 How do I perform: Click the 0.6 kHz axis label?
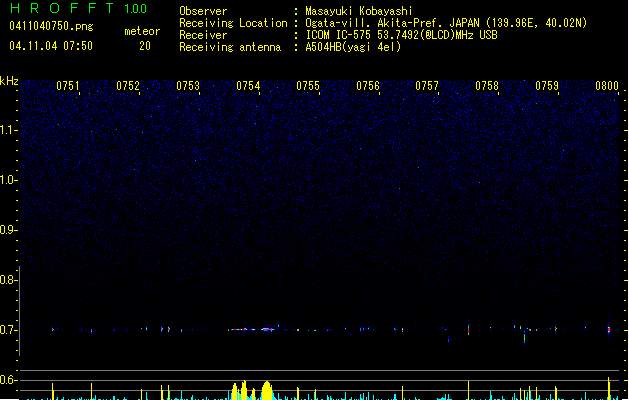pyautogui.click(x=9, y=380)
